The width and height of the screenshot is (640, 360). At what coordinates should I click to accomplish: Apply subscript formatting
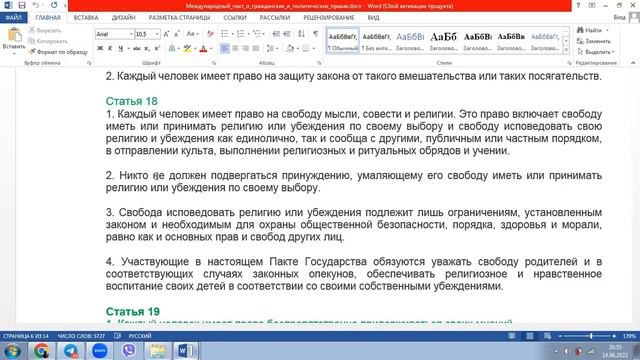click(x=147, y=48)
